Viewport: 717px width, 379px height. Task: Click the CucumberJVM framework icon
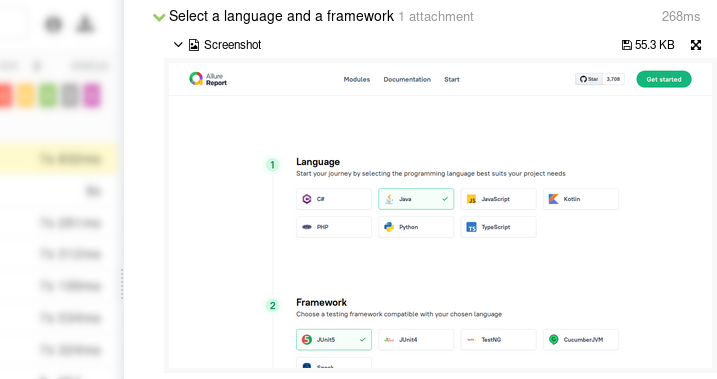tap(553, 340)
